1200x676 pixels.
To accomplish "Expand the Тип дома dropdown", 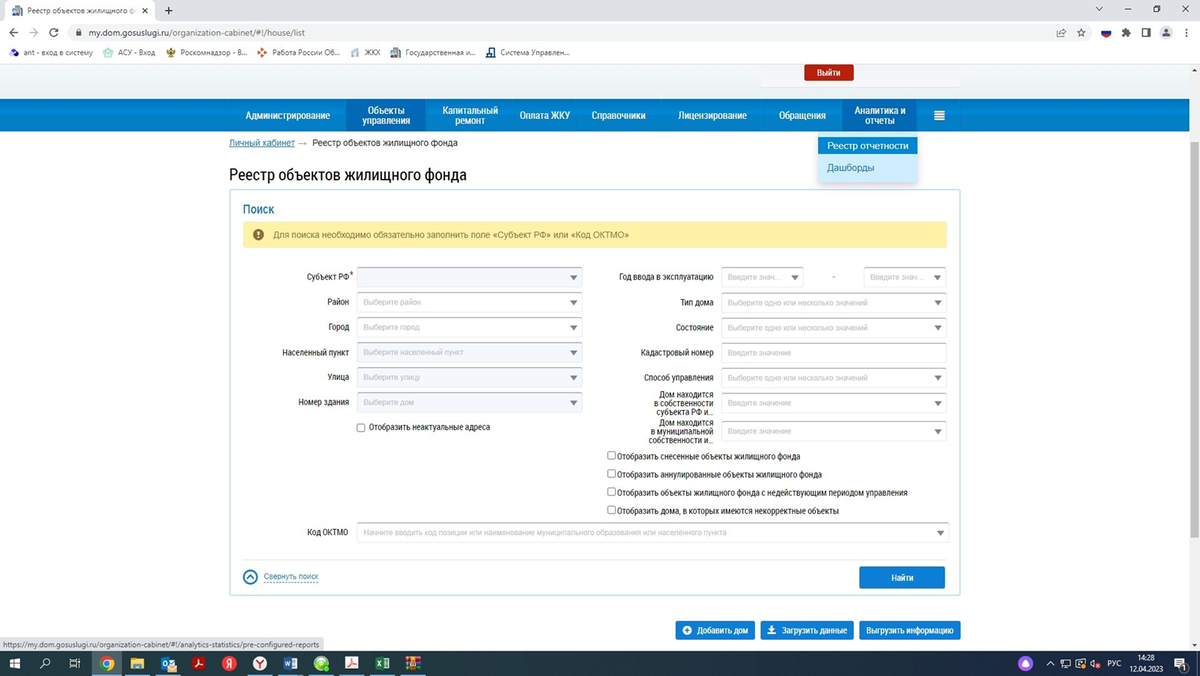I will (x=833, y=302).
